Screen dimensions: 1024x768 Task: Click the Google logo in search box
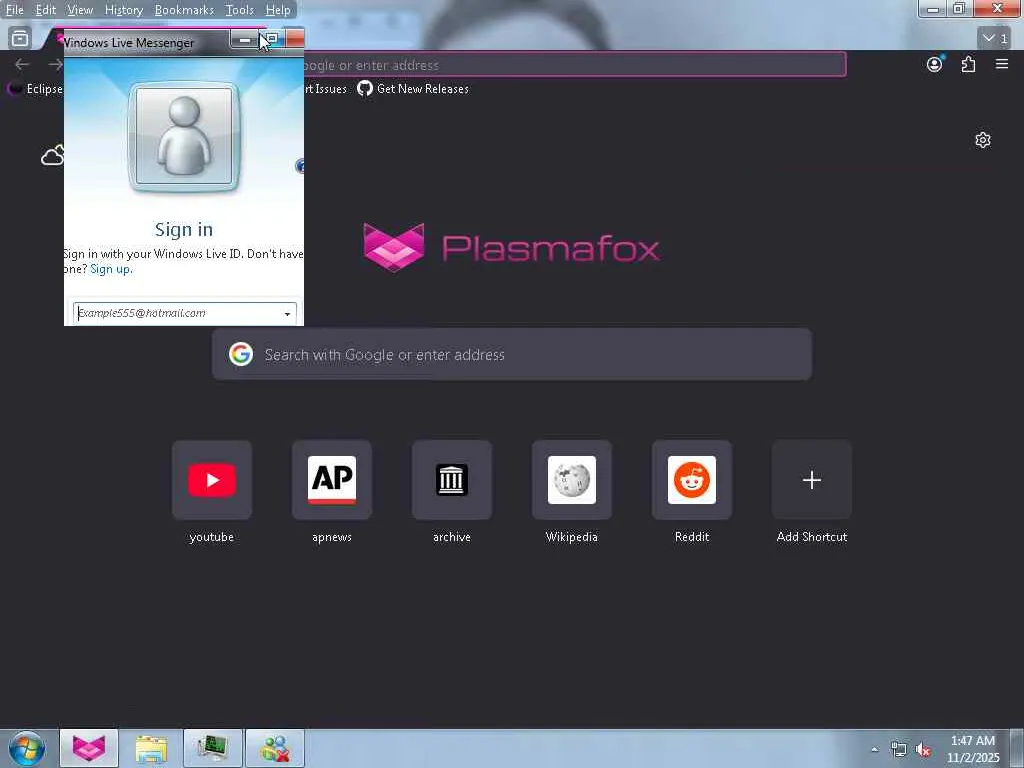(x=241, y=354)
